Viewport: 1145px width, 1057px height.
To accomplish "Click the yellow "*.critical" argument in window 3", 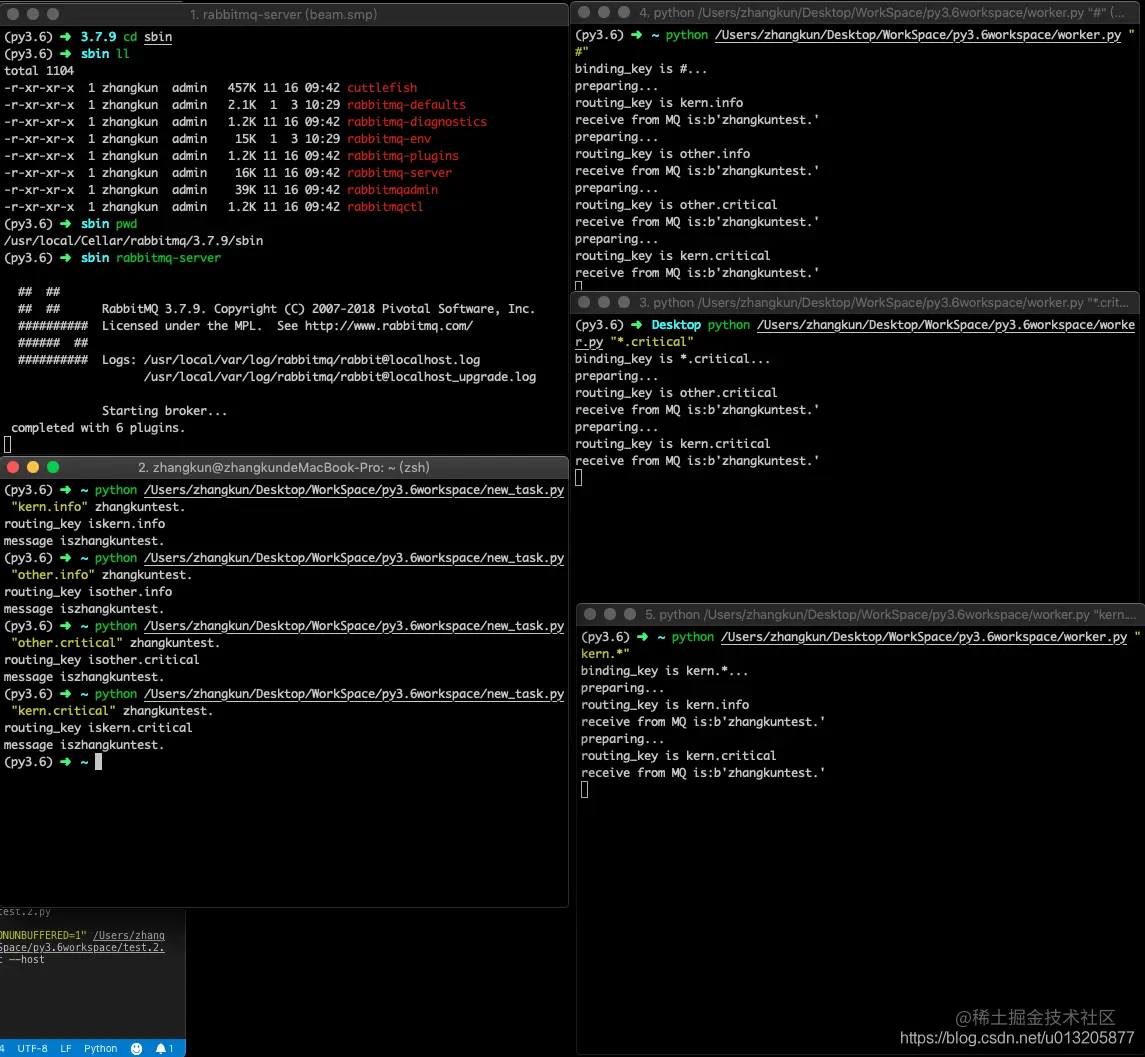I will pyautogui.click(x=651, y=342).
